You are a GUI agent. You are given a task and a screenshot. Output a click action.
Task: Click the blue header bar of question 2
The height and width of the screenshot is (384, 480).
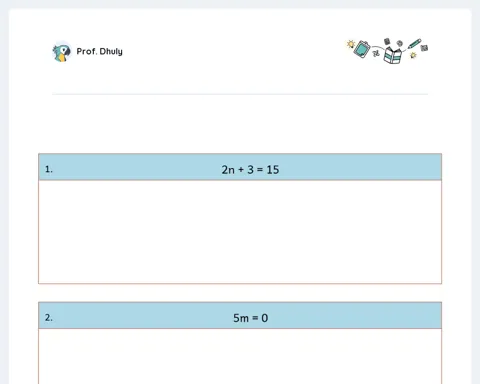(240, 315)
